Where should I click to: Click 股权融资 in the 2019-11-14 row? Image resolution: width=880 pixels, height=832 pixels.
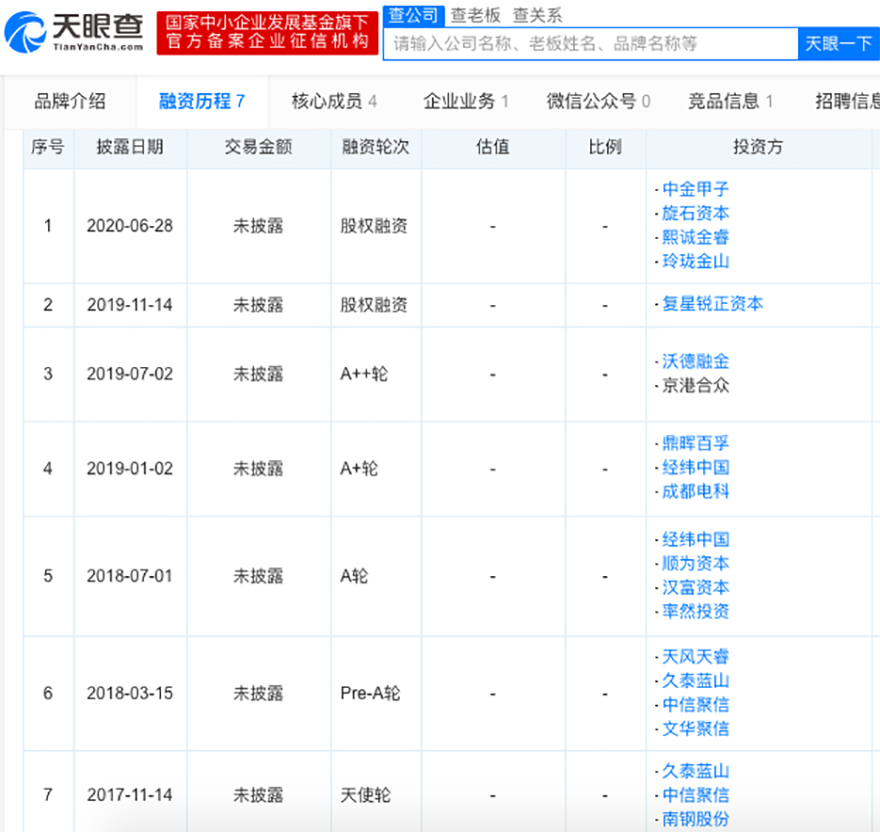point(374,305)
